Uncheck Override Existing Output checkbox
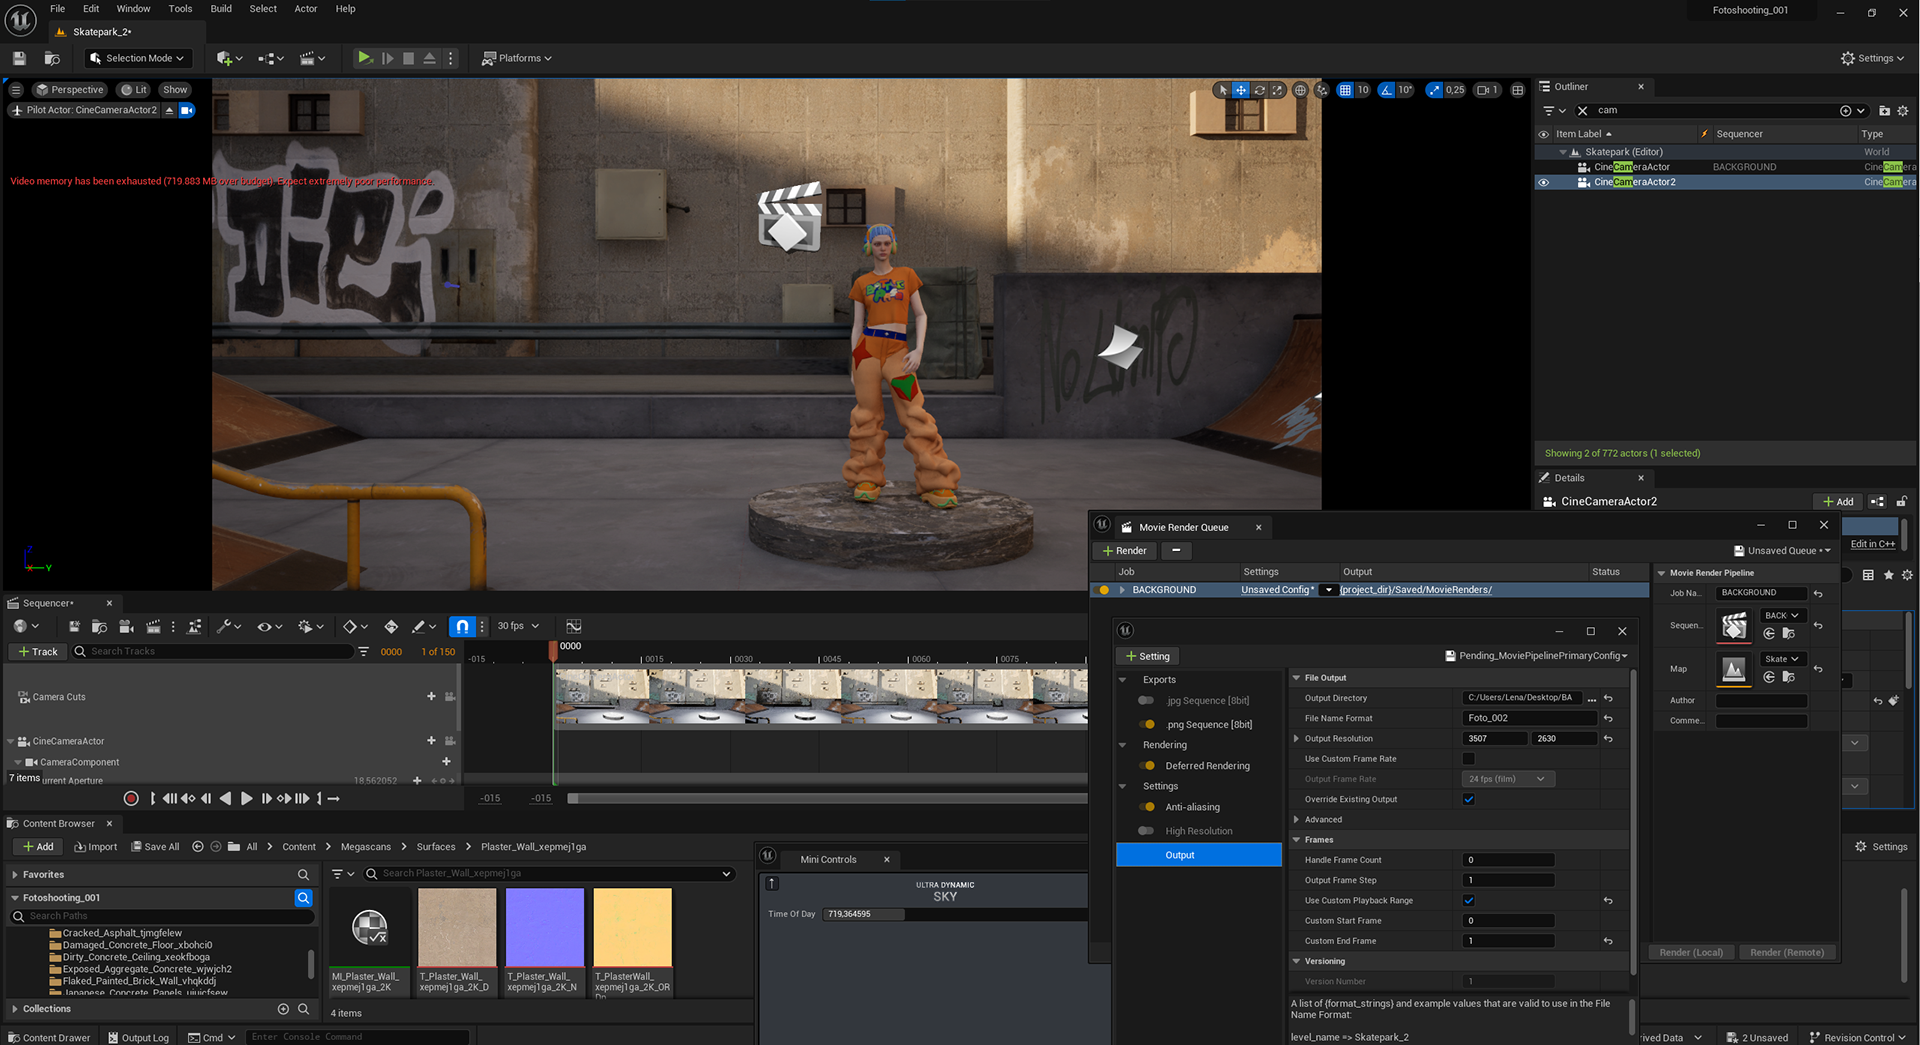The width and height of the screenshot is (1920, 1045). tap(1468, 799)
